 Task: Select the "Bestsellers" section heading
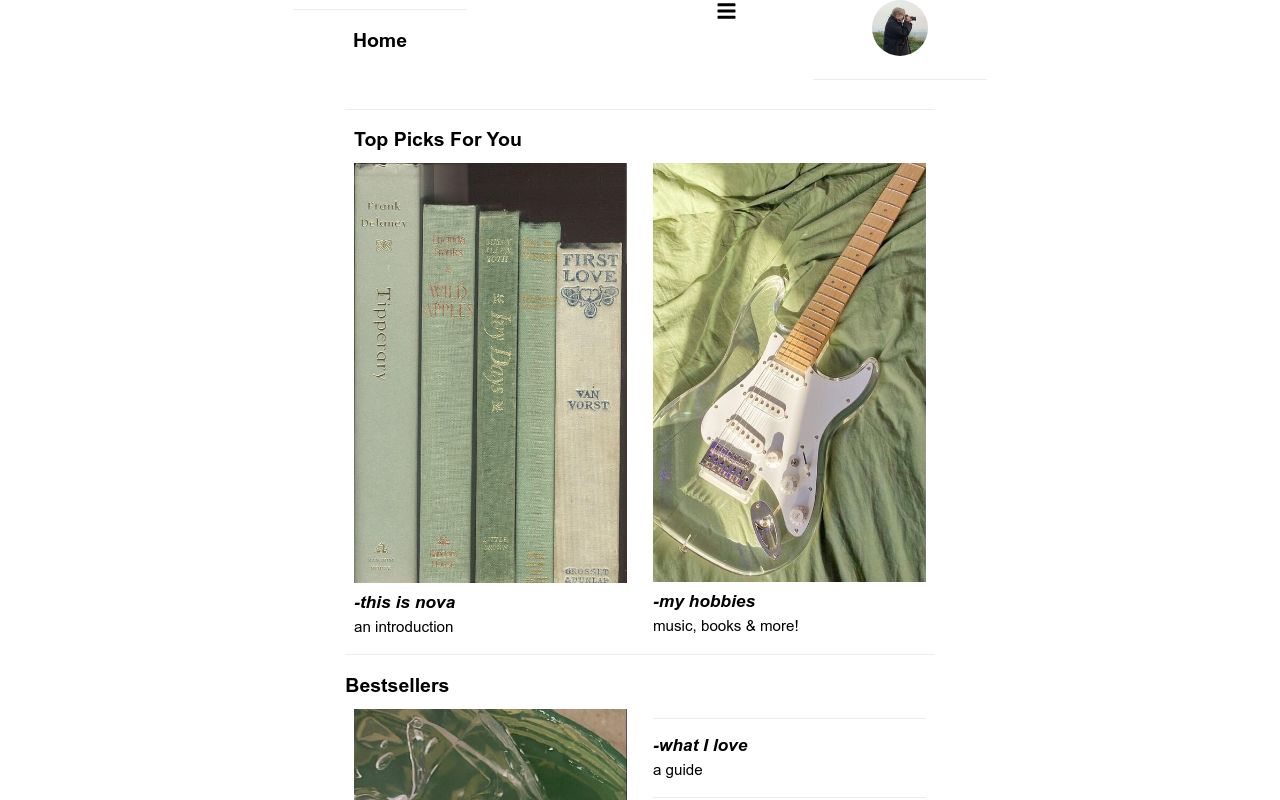pyautogui.click(x=397, y=686)
